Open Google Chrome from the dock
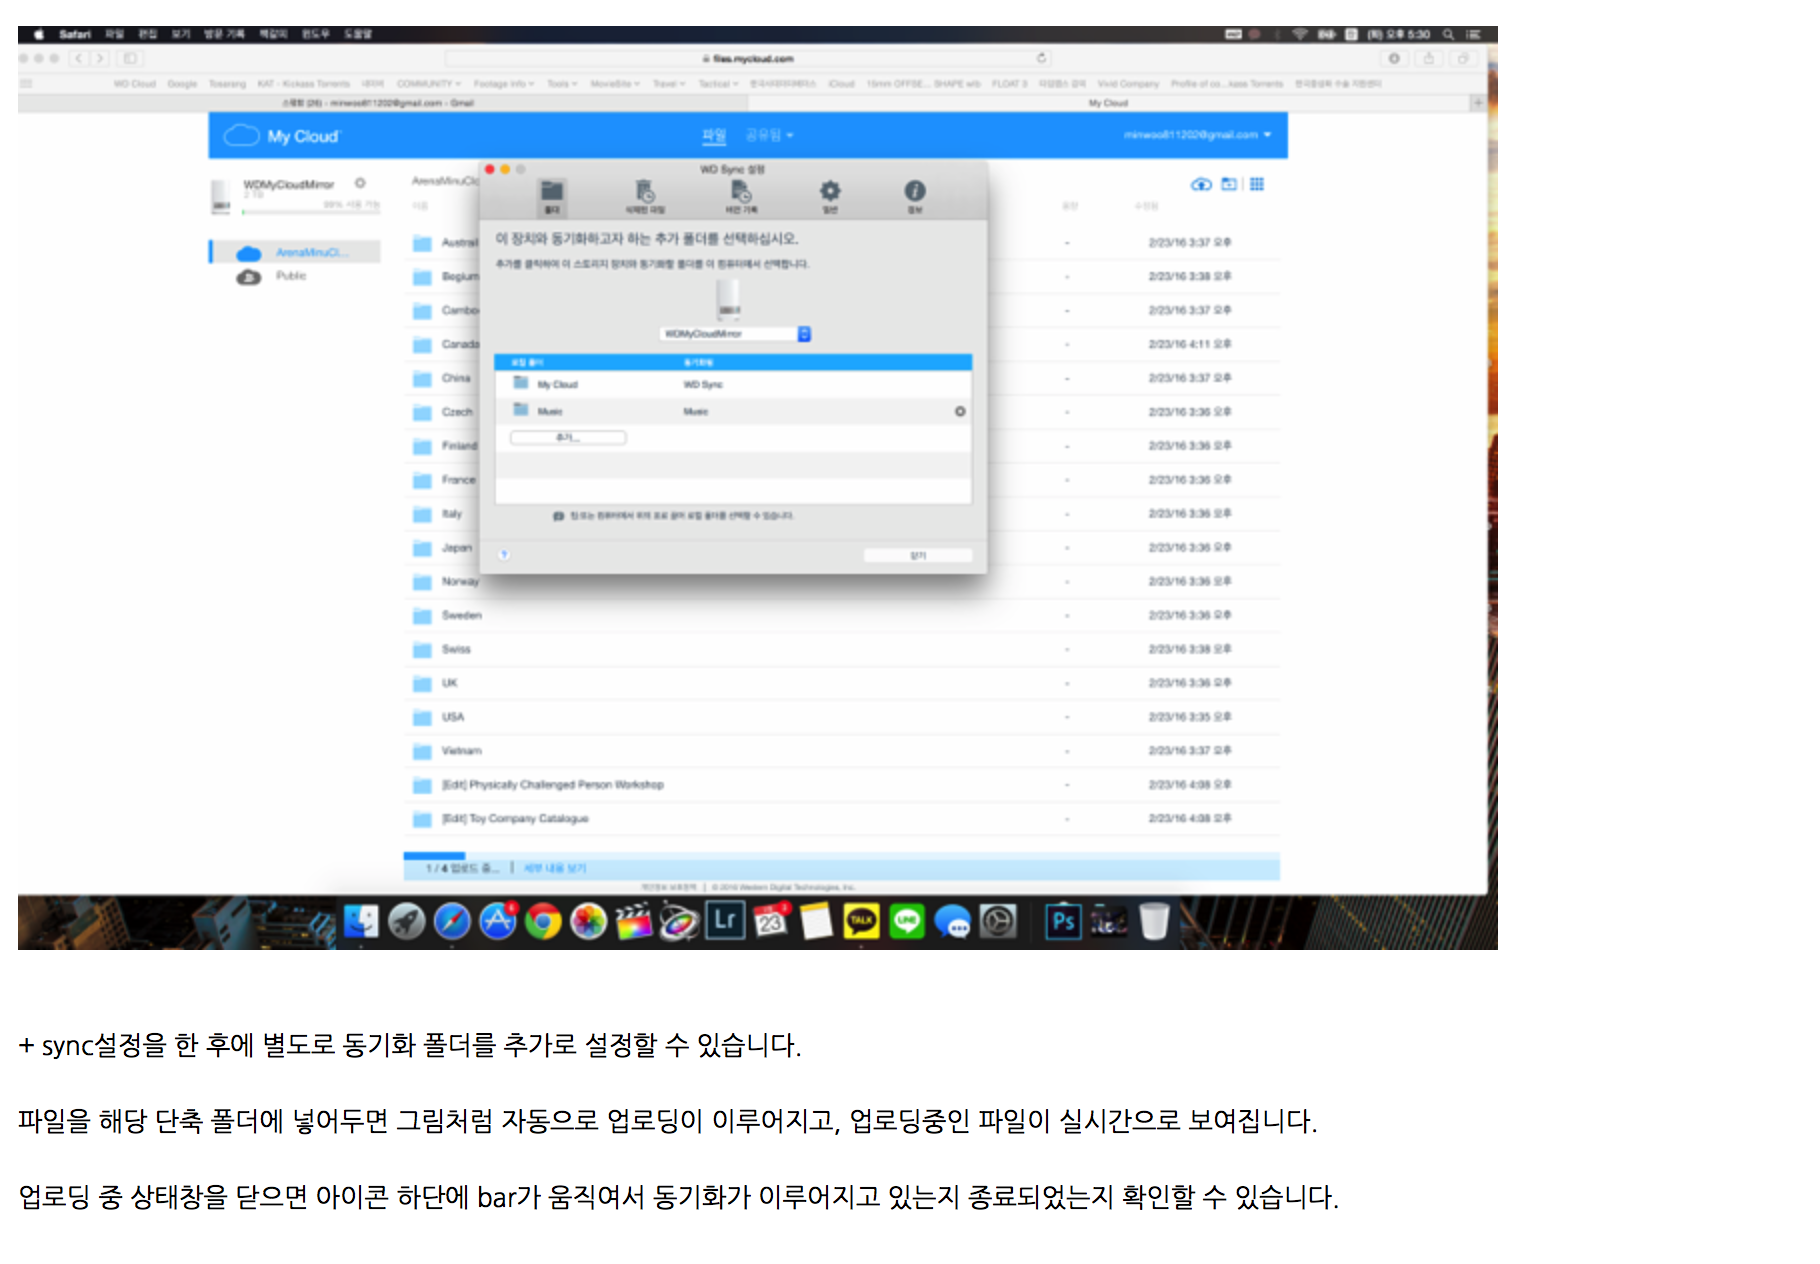Screen dimensions: 1820x1264 (543, 921)
